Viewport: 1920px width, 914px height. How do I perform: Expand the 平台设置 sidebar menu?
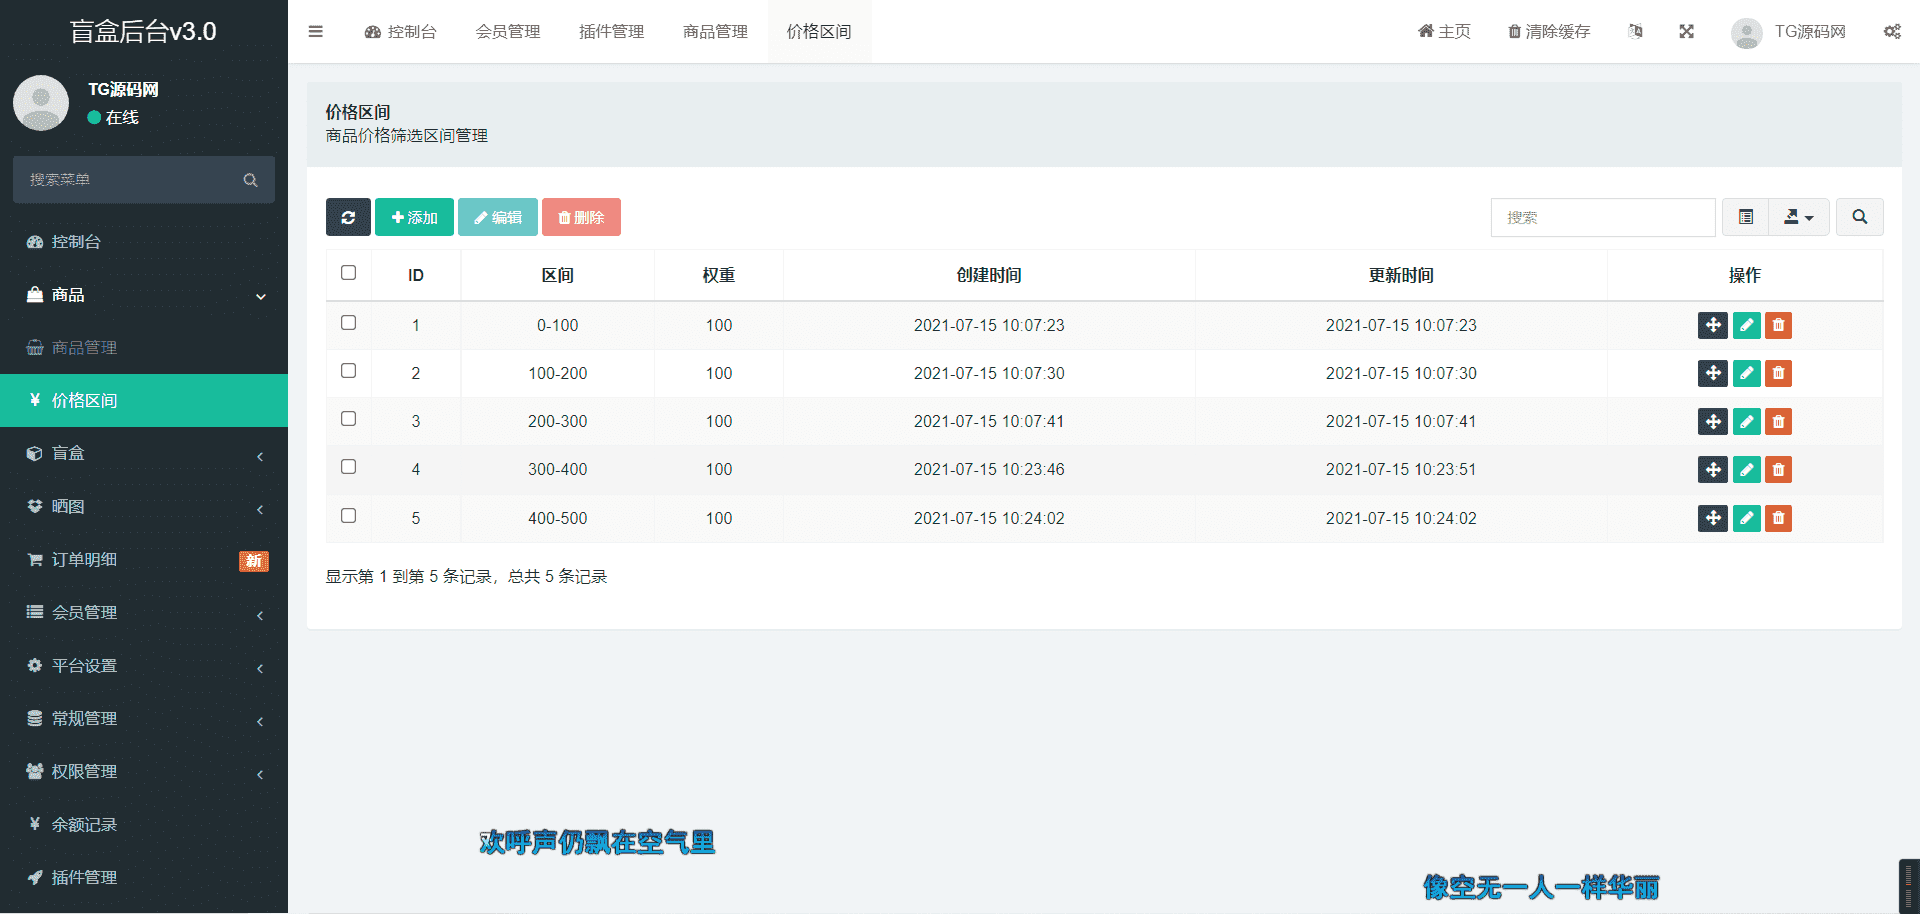click(144, 665)
